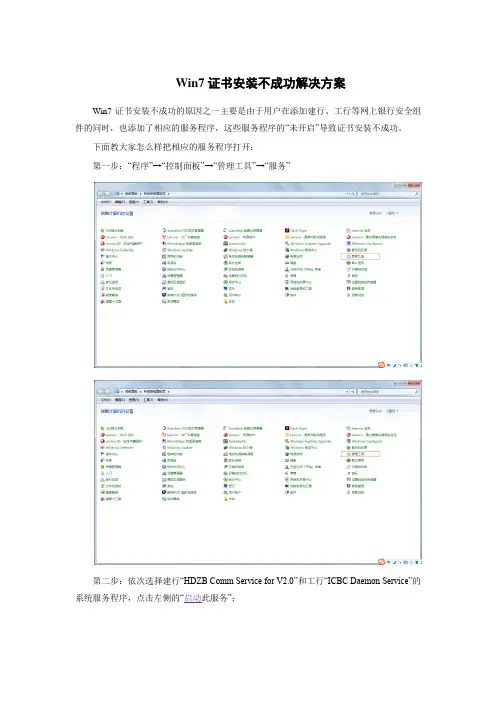This screenshot has width=496, height=702.
Task: Open Windows Defender in the second Control Panel screenshot
Action: (117, 448)
